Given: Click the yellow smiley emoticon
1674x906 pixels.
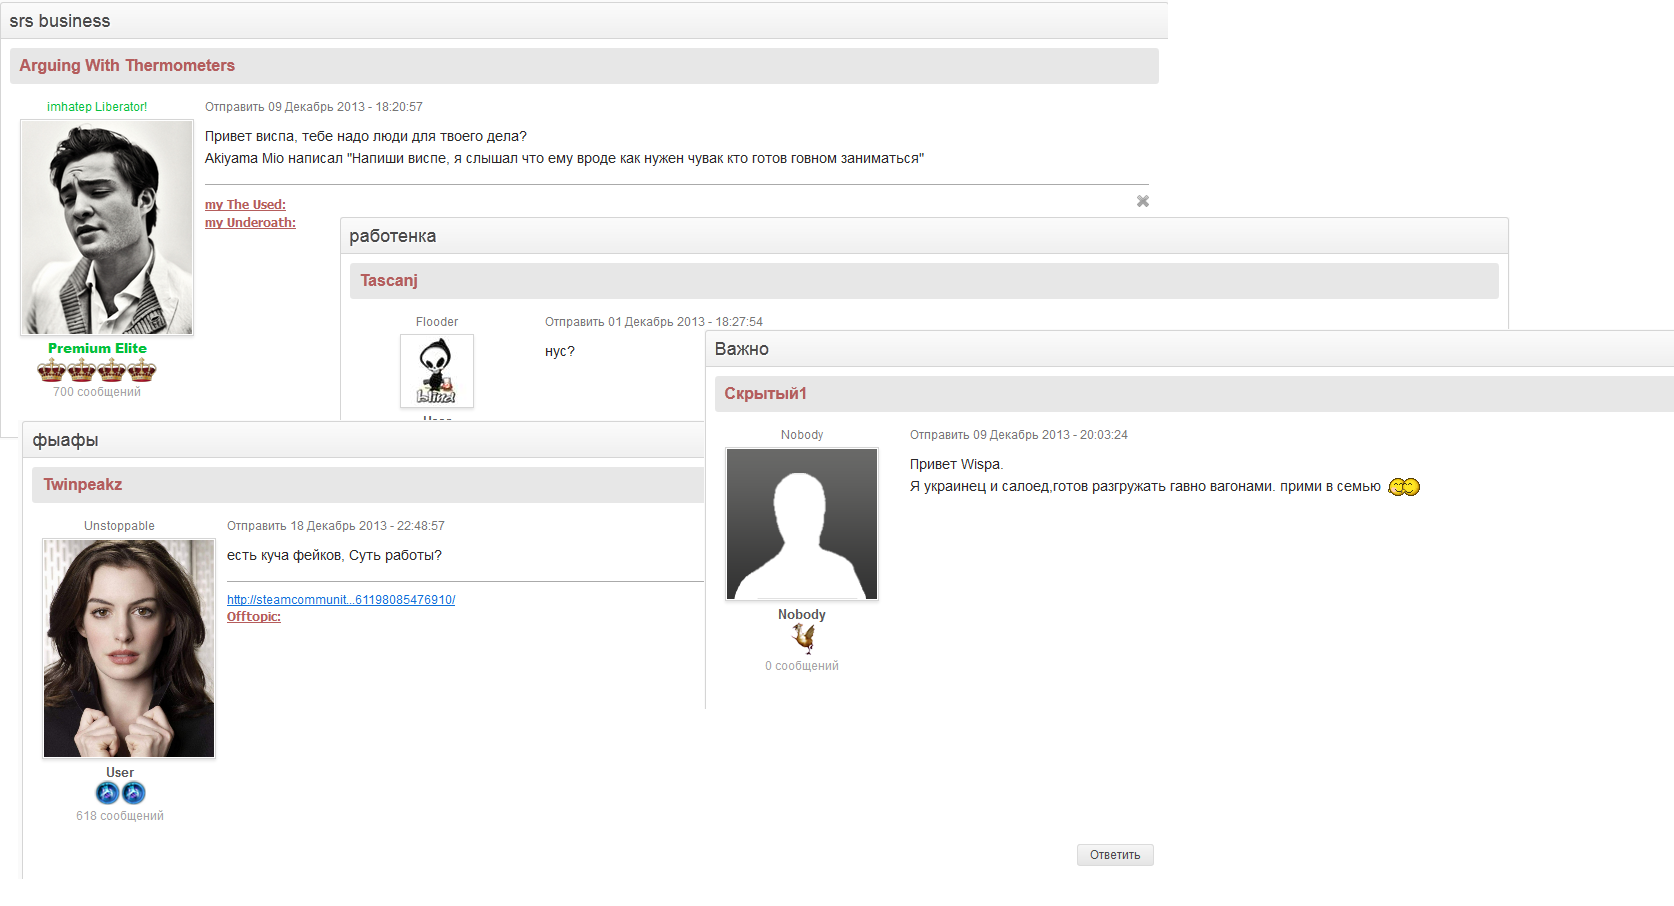Looking at the screenshot, I should point(1403,487).
